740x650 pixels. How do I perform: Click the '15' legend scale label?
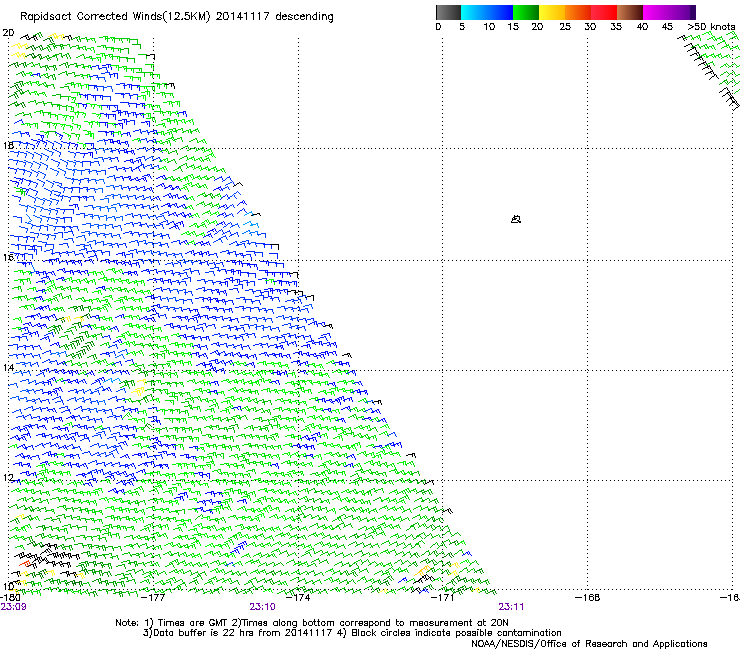click(x=513, y=27)
